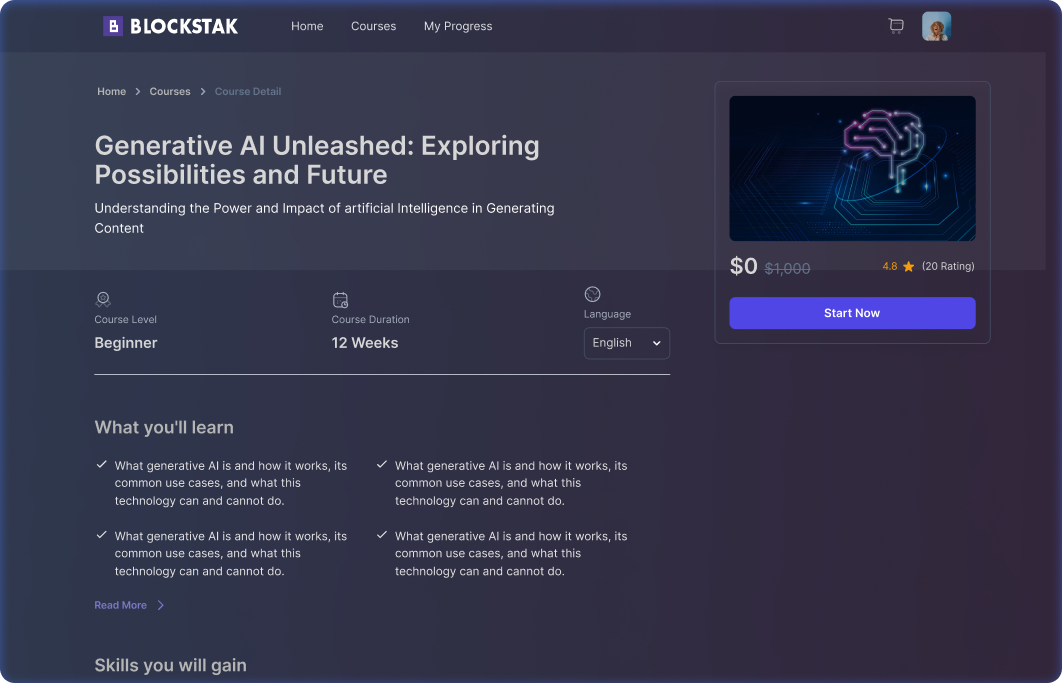Click the first checkmark in What you'll learn
This screenshot has width=1062, height=683.
point(101,465)
